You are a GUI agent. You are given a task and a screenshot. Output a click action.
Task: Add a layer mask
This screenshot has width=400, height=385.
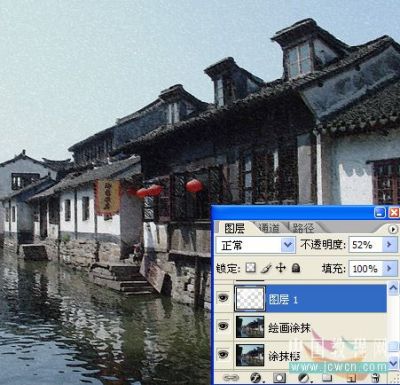point(279,378)
